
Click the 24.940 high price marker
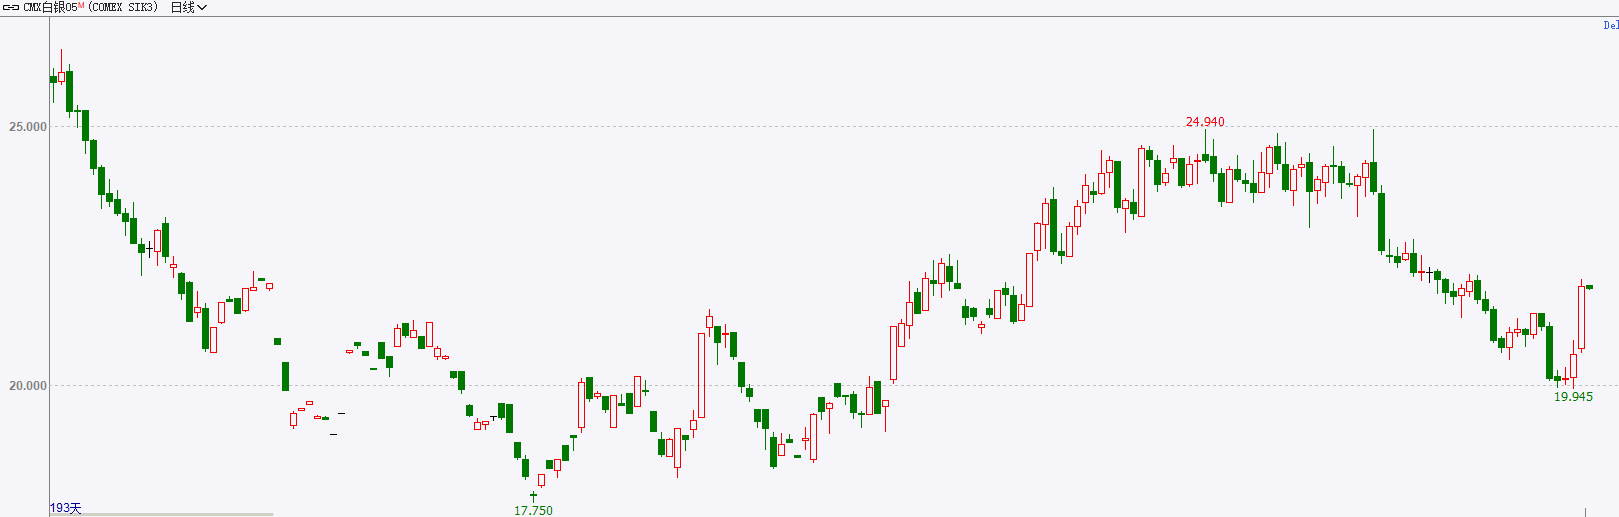1205,122
